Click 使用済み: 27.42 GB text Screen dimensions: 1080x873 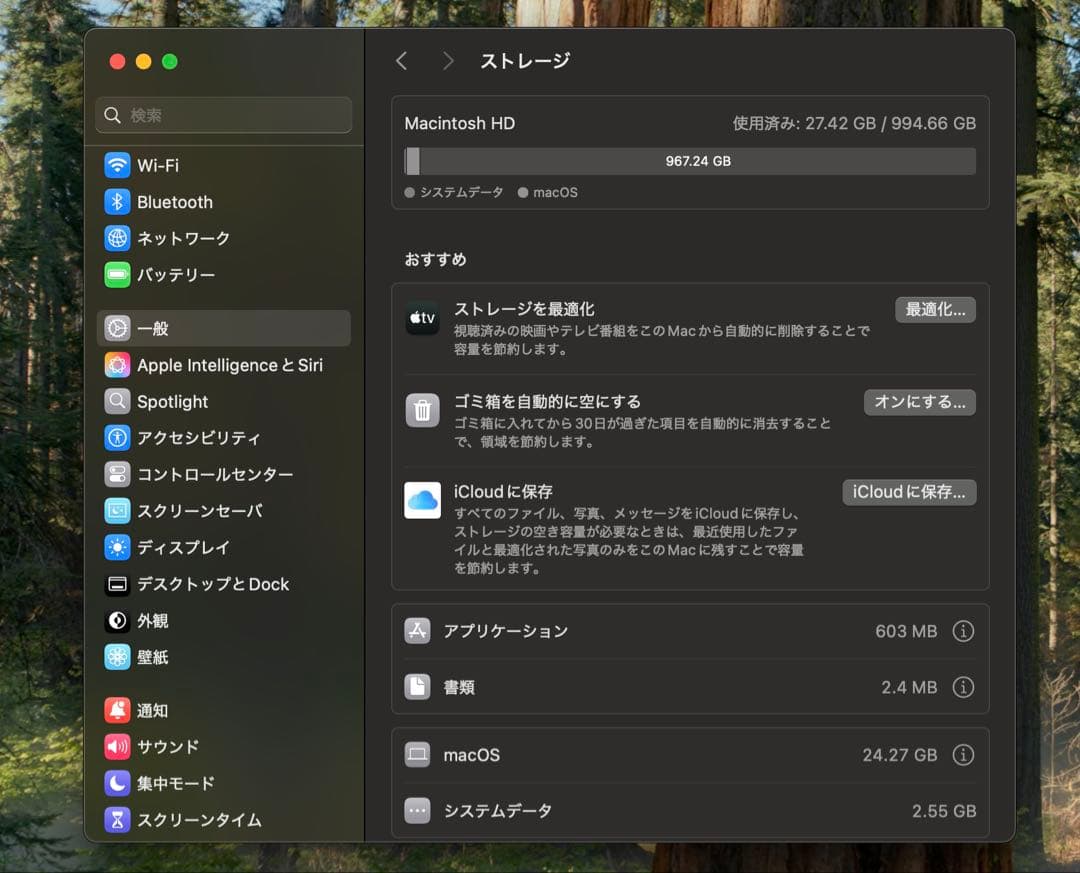click(804, 123)
